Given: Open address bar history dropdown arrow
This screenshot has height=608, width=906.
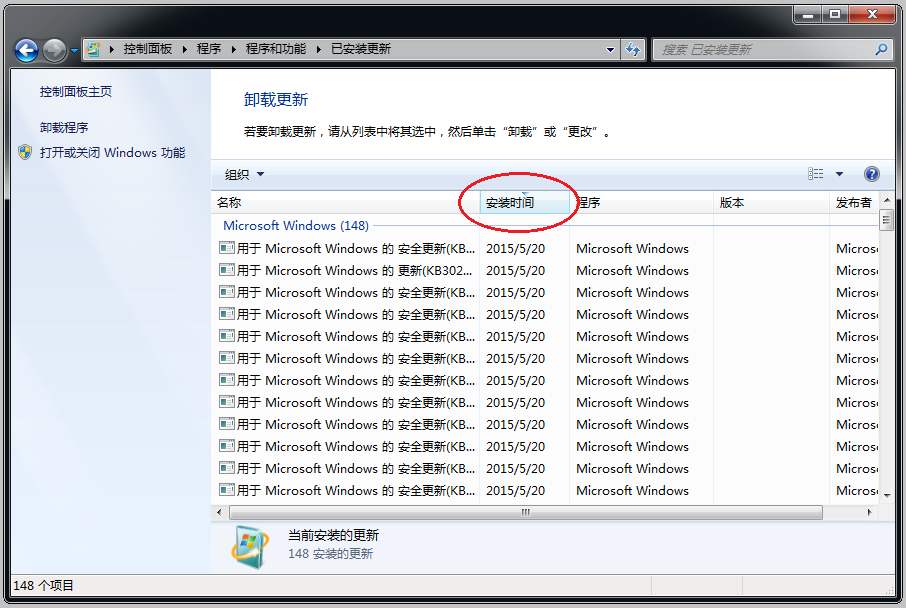Looking at the screenshot, I should [610, 50].
